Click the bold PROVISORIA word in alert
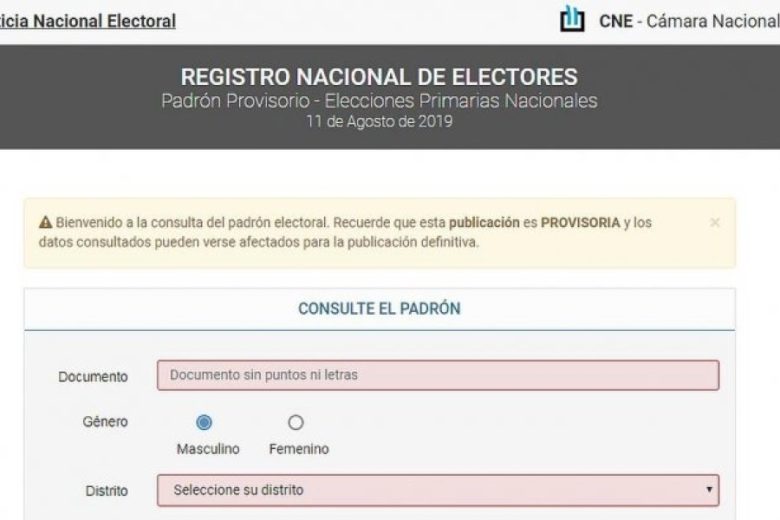 581,222
